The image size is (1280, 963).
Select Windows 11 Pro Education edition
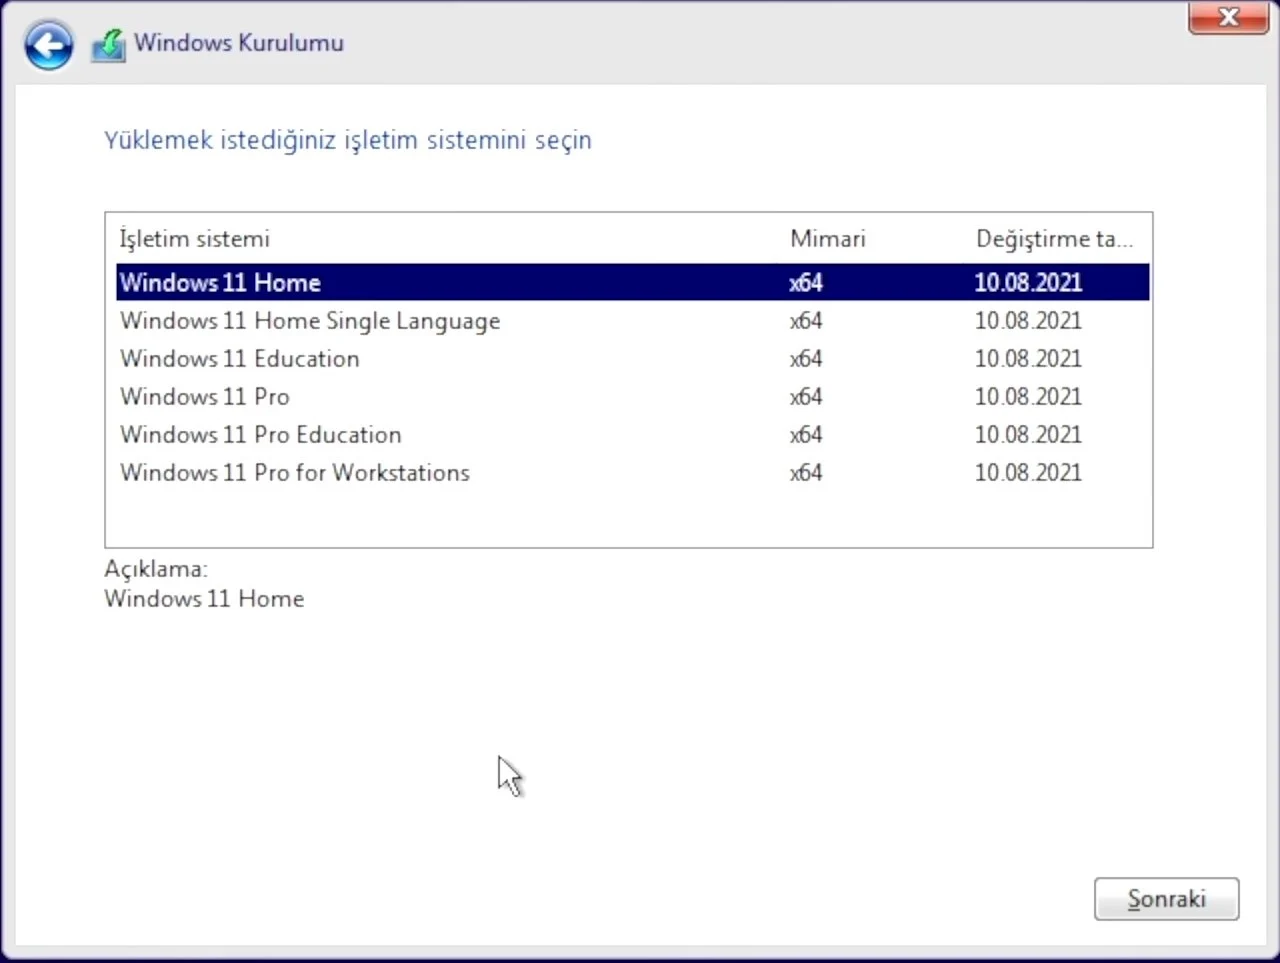(x=632, y=434)
